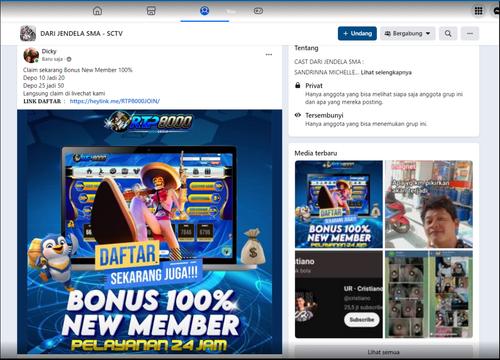This screenshot has height=360, width=500.
Task: Expand the Bergabung dropdown
Action: [408, 33]
